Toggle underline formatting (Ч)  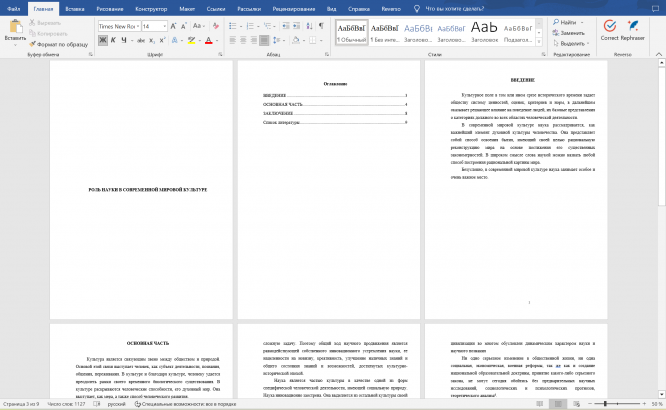point(124,40)
